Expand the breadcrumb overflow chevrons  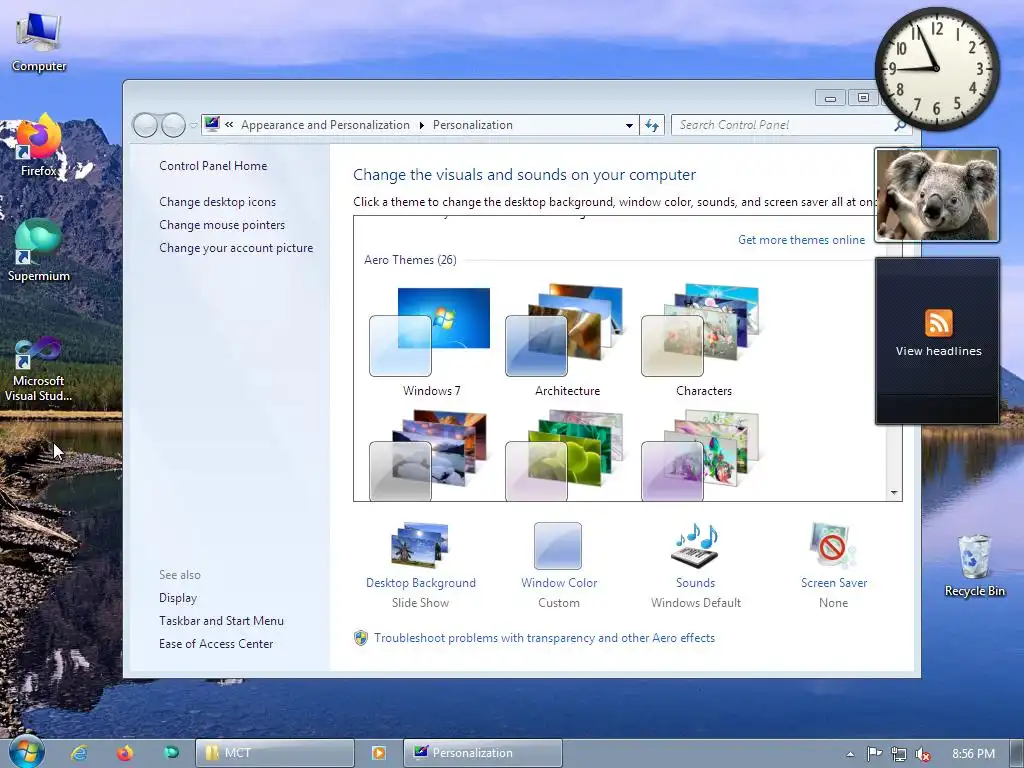pos(229,125)
